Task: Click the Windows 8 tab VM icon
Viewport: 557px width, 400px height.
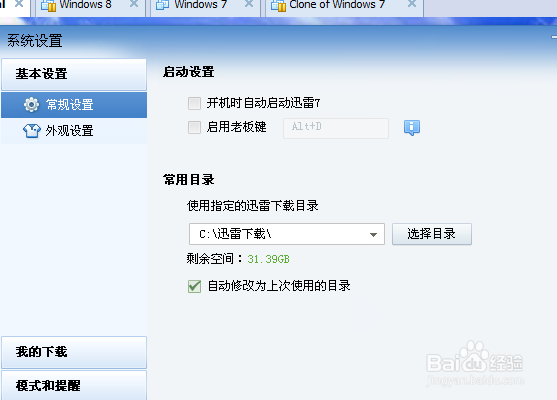Action: tap(49, 5)
